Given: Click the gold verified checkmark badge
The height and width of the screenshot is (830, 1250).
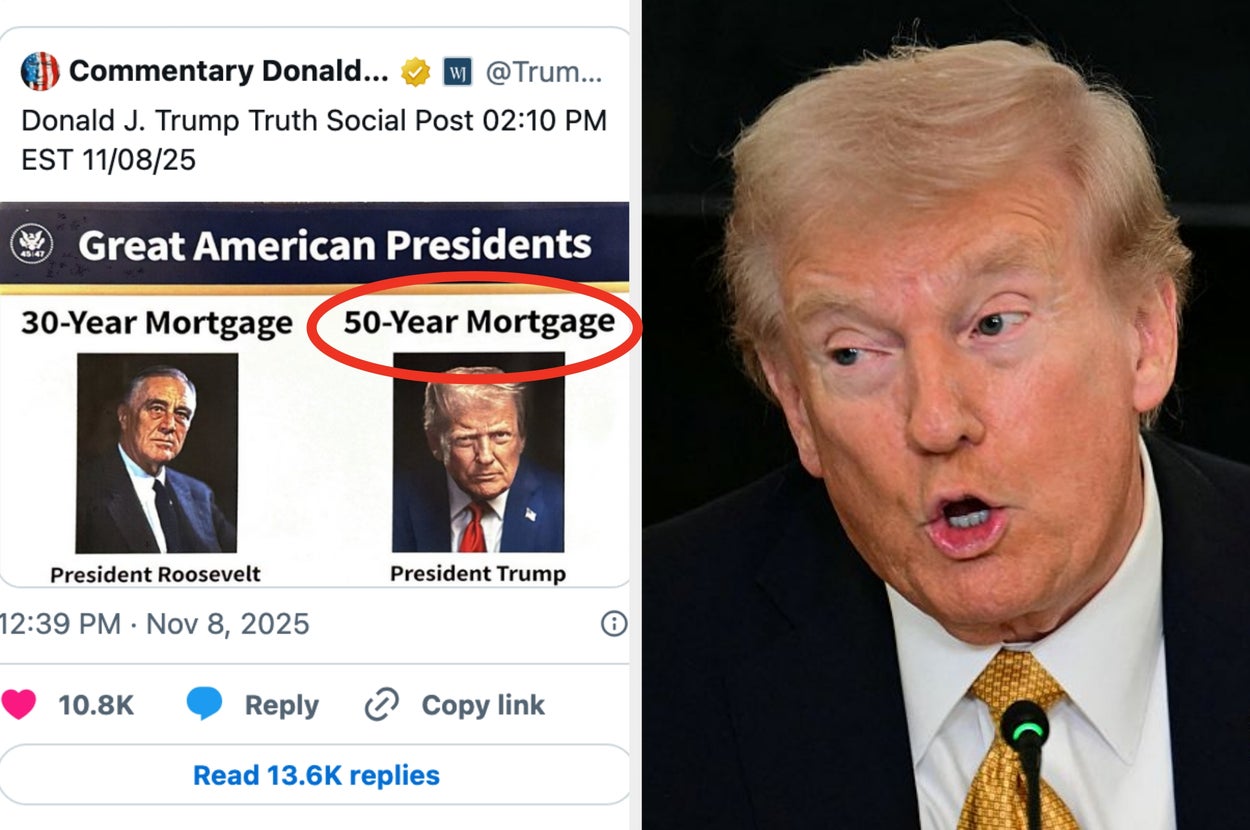Looking at the screenshot, I should (417, 71).
